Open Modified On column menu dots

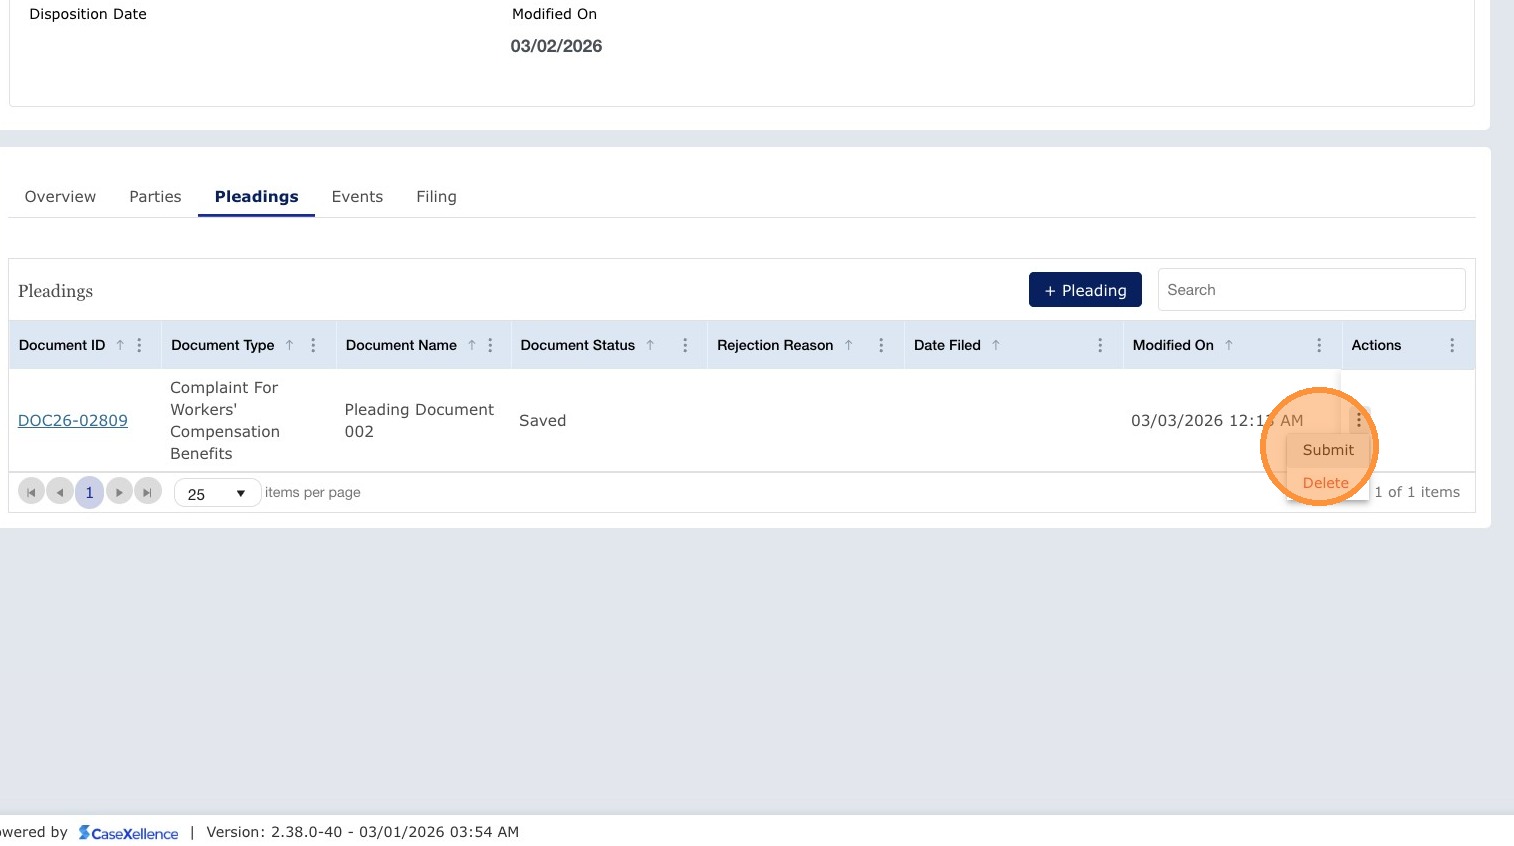tap(1319, 345)
